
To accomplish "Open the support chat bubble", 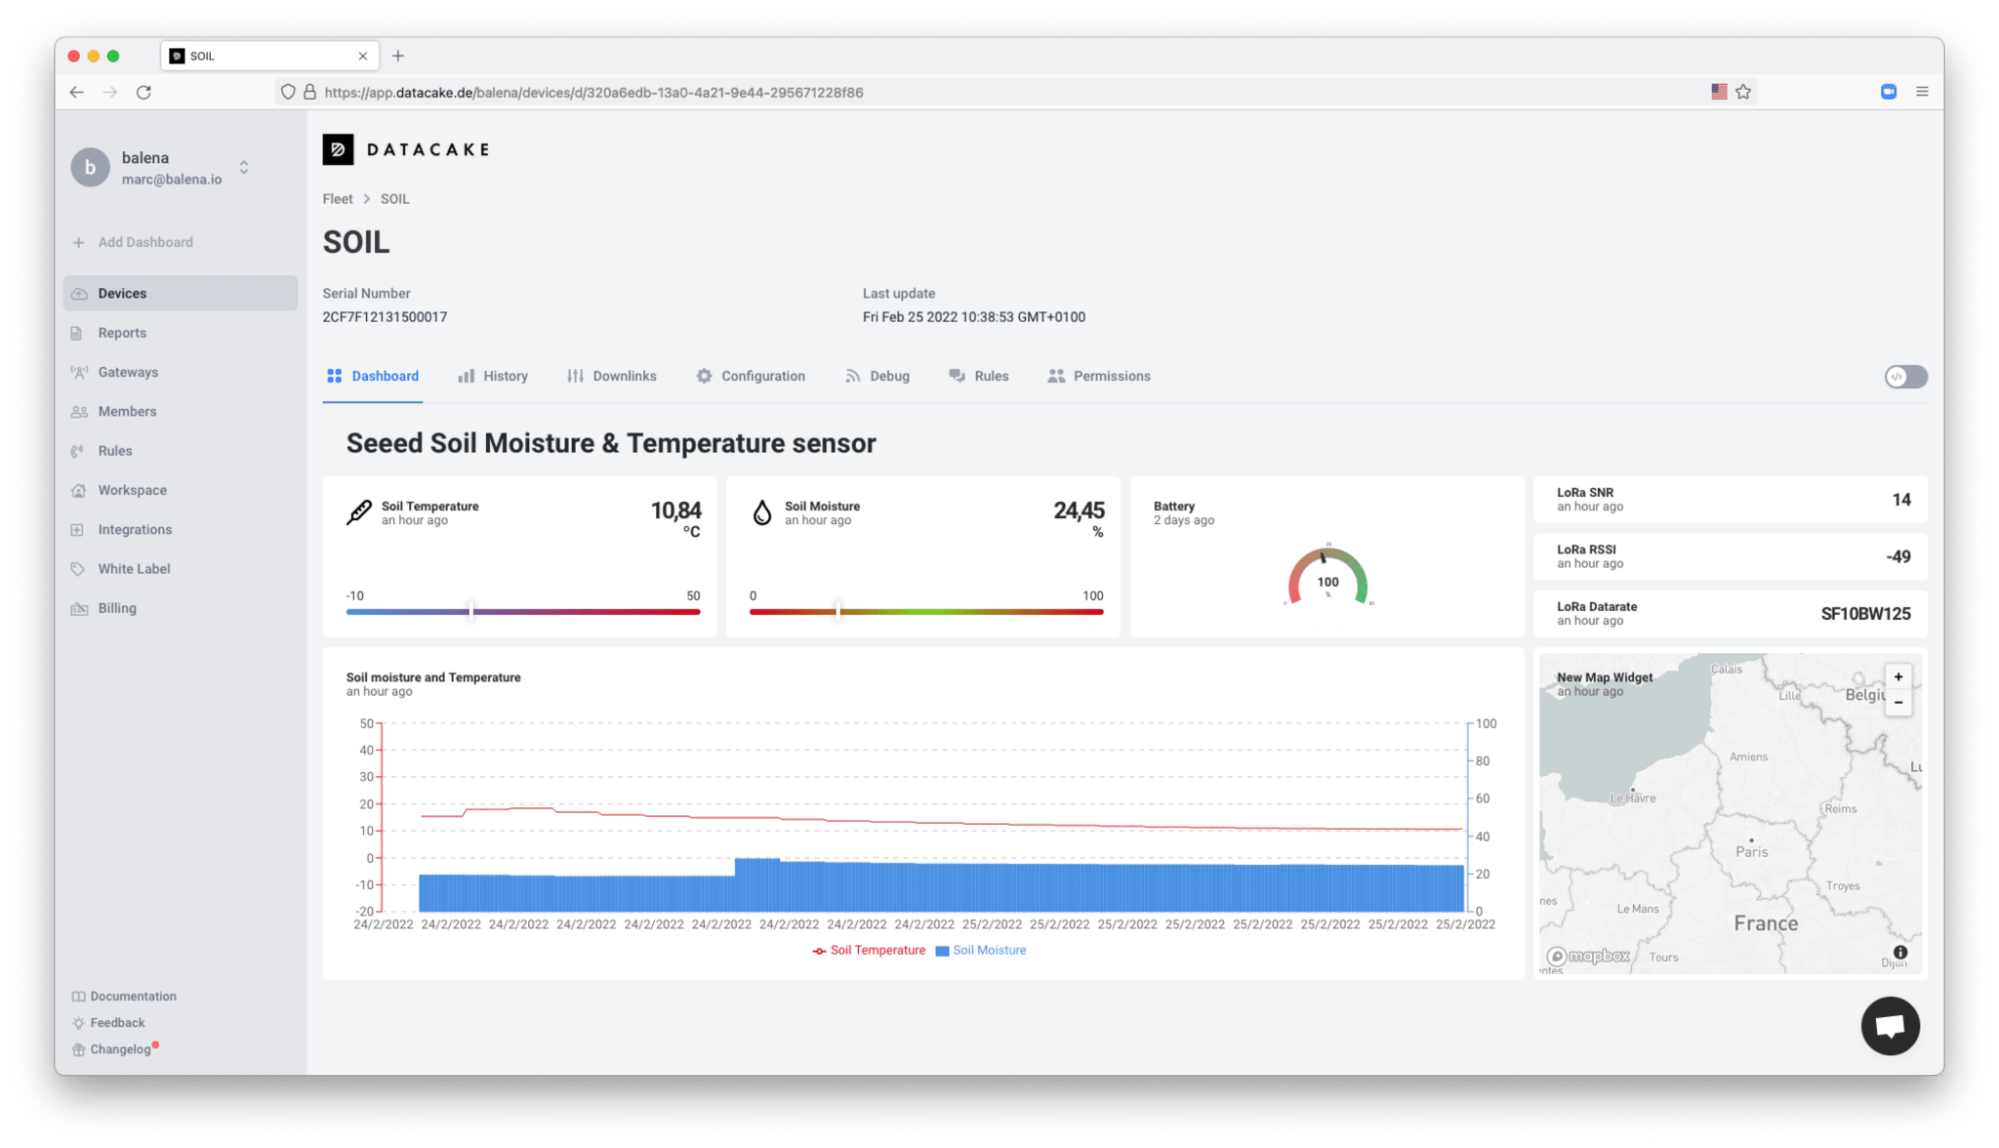I will pyautogui.click(x=1889, y=1025).
